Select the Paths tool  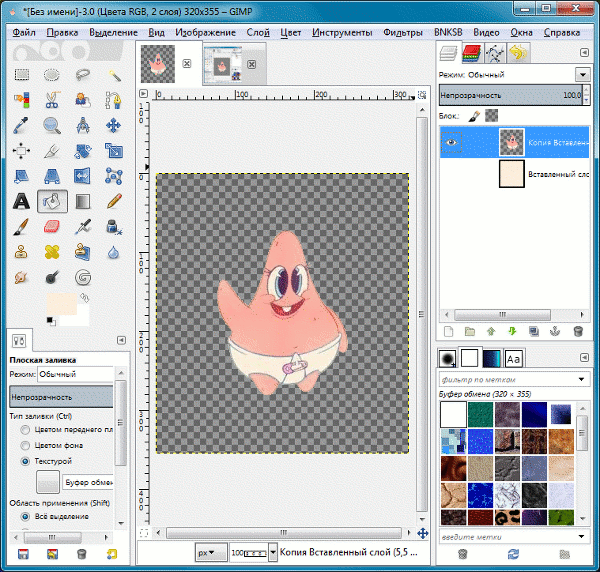(114, 99)
